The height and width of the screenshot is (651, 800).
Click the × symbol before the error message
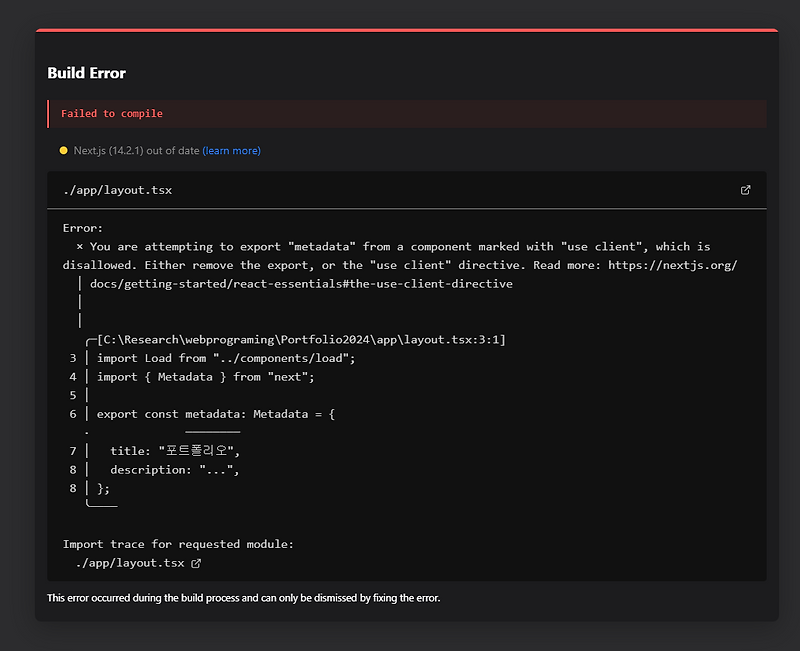[x=80, y=246]
